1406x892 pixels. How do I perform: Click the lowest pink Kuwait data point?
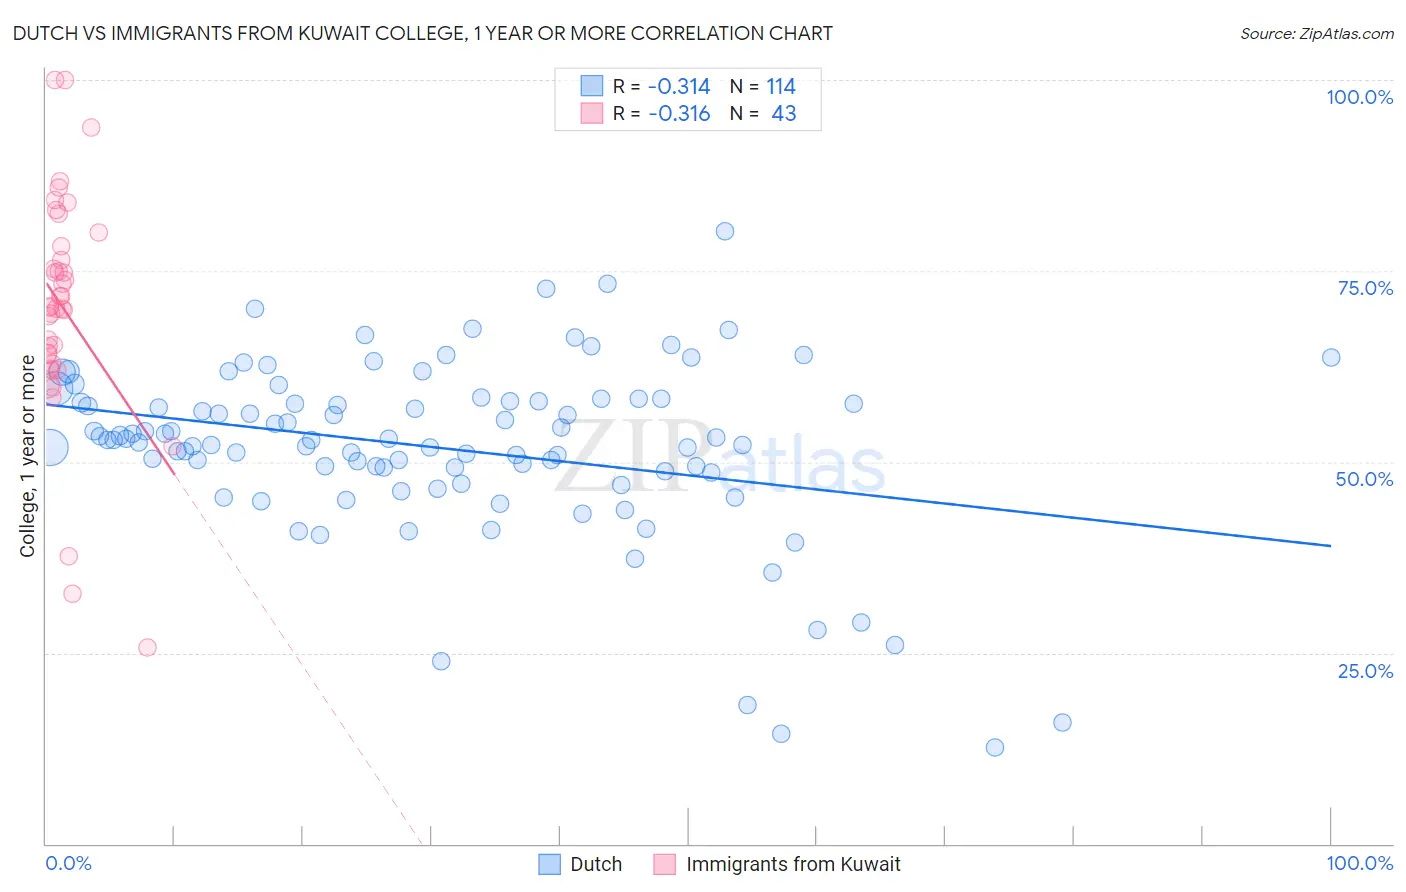147,647
